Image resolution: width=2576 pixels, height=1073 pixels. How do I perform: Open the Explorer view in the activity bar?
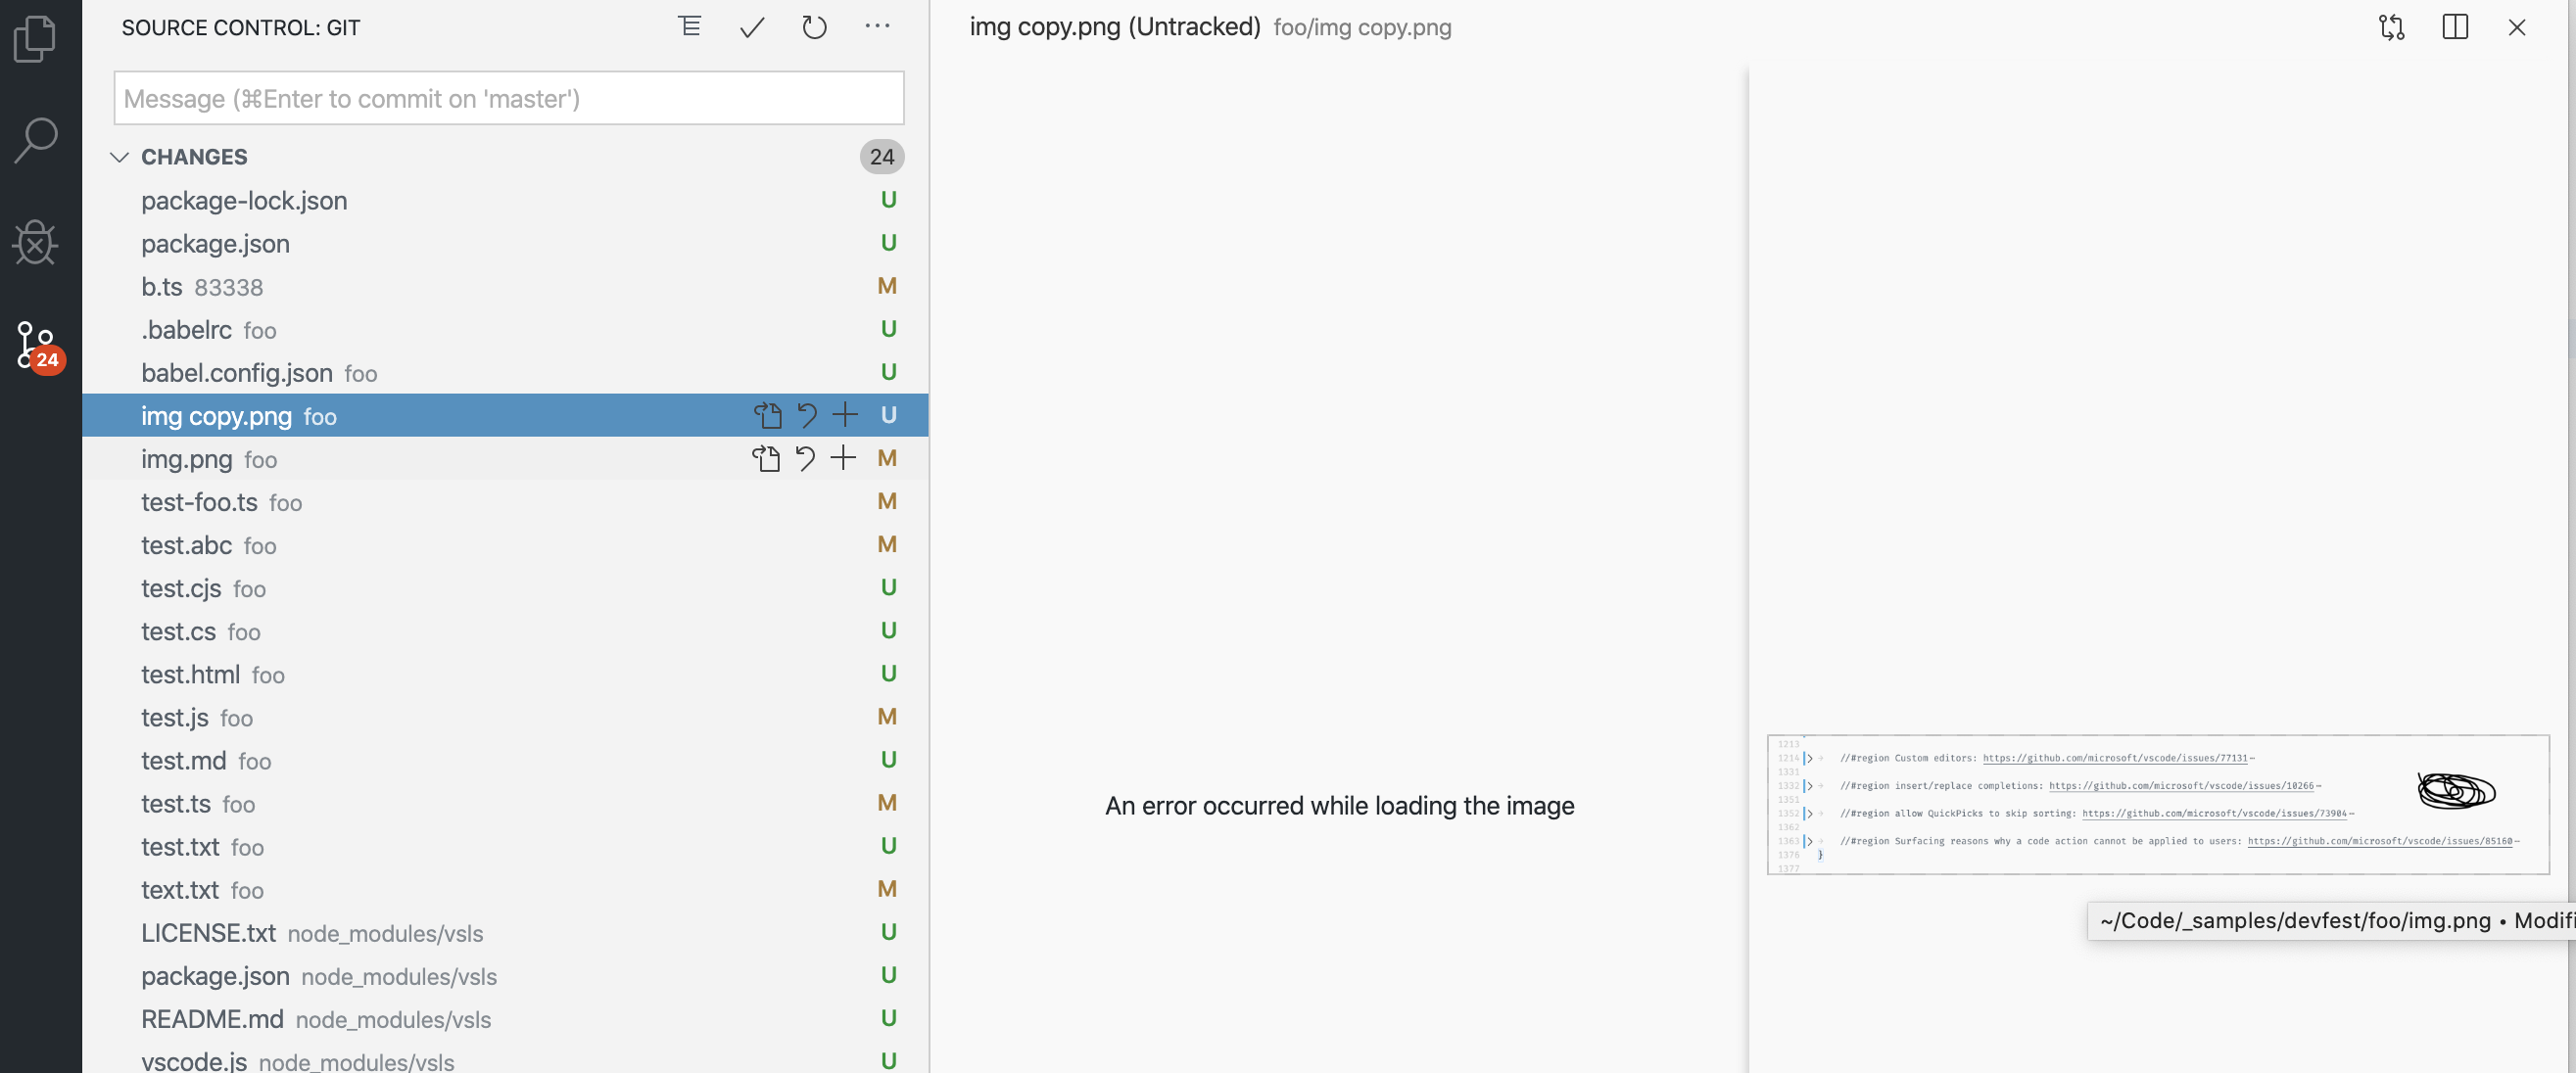(36, 38)
